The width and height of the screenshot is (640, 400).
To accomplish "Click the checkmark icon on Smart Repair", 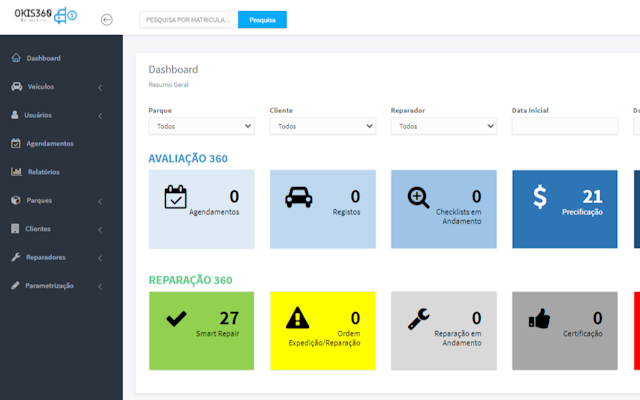I will (x=176, y=319).
